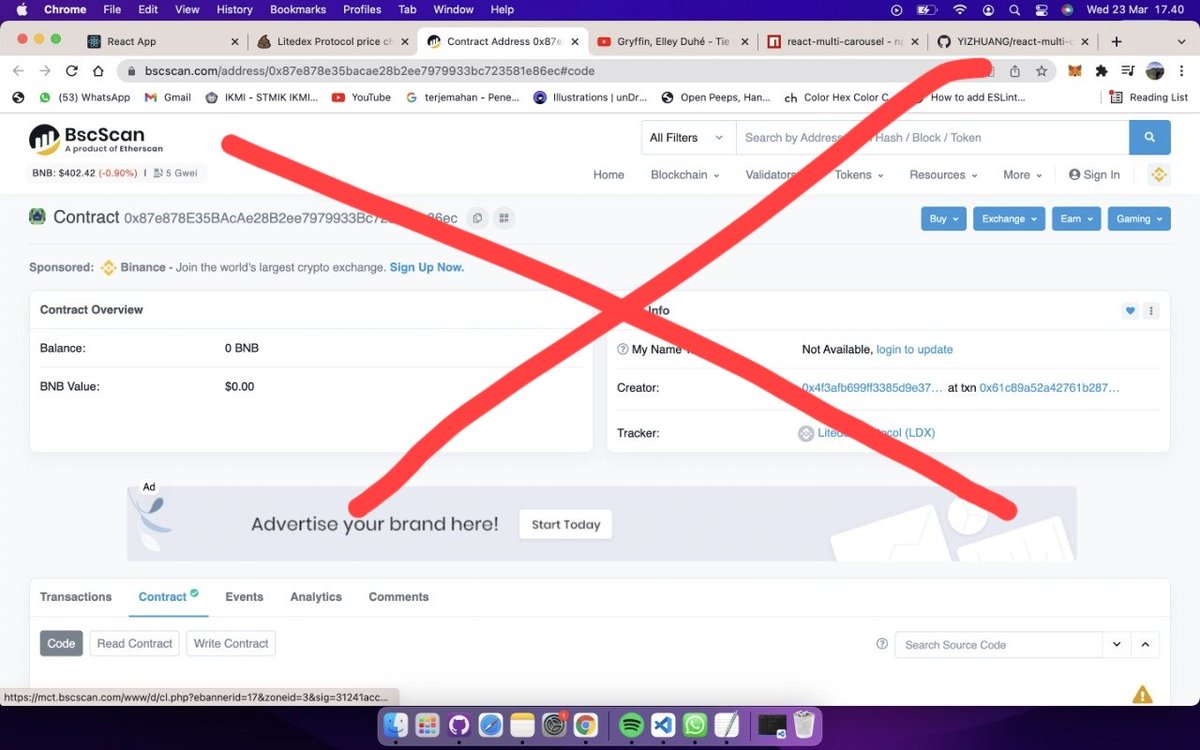The image size is (1200, 750).
Task: Open Finder from the dock
Action: (x=396, y=725)
